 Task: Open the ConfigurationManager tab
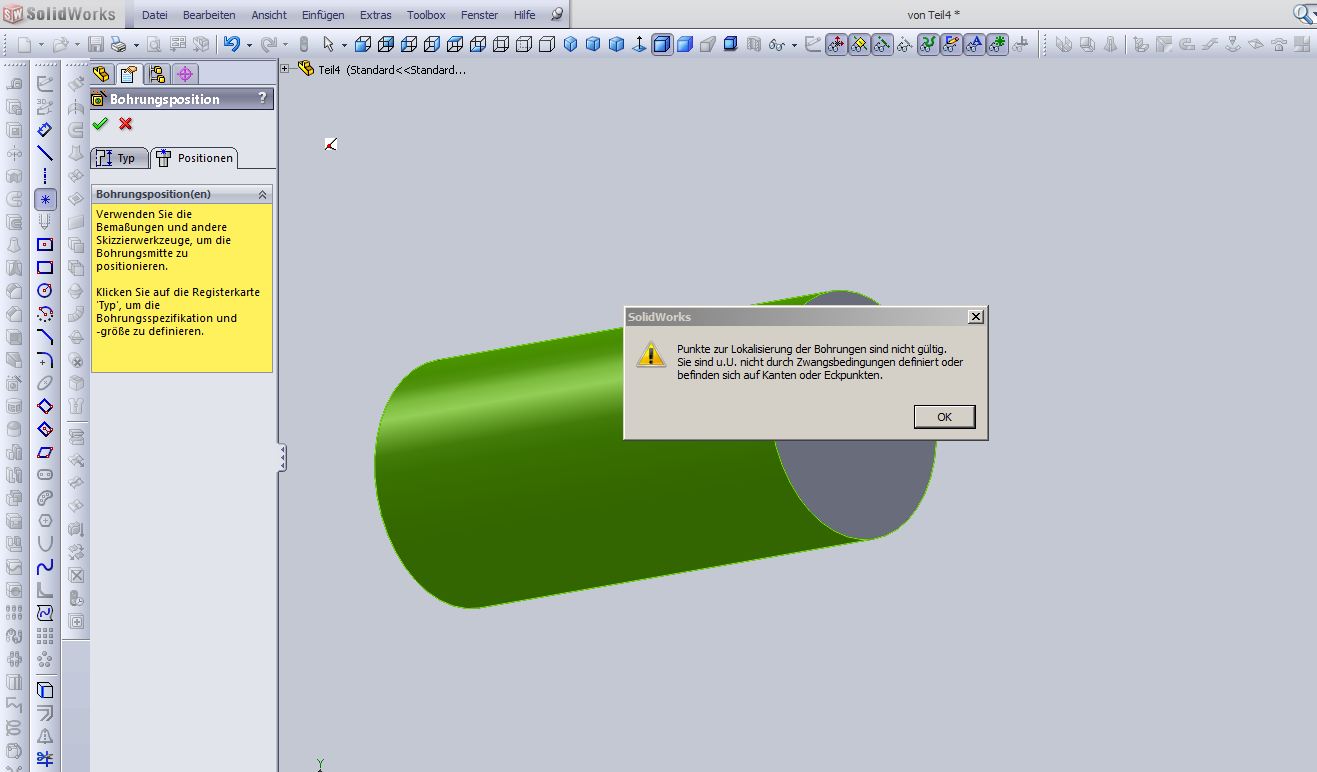(157, 74)
